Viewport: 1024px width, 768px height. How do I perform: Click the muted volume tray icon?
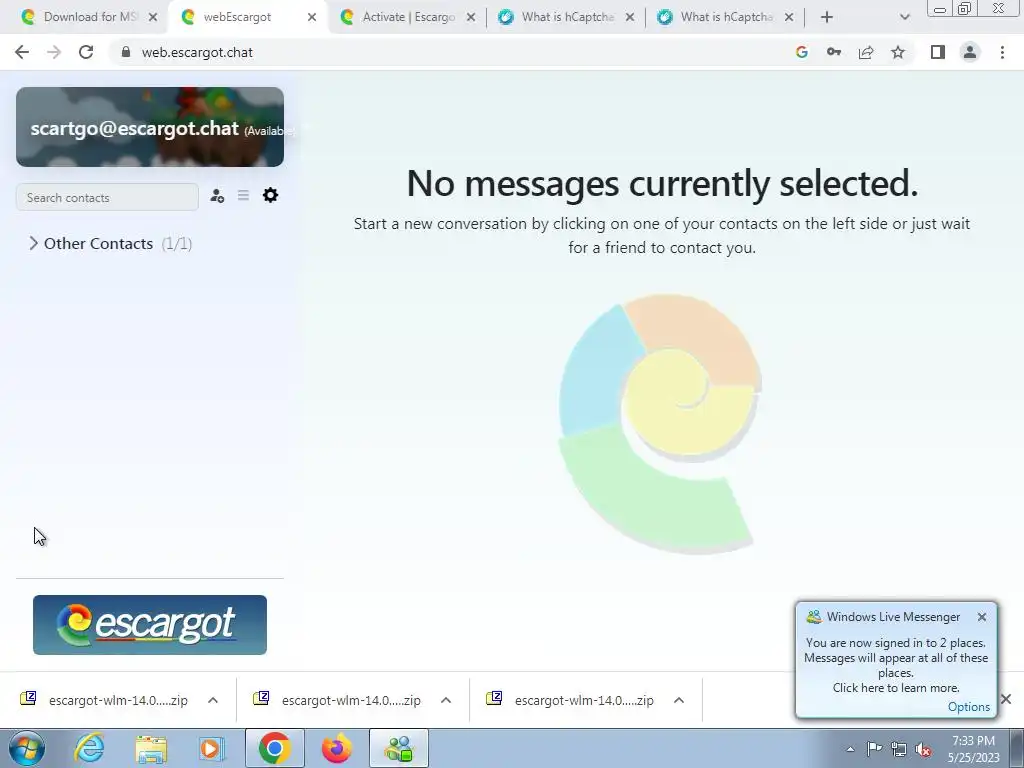click(923, 750)
